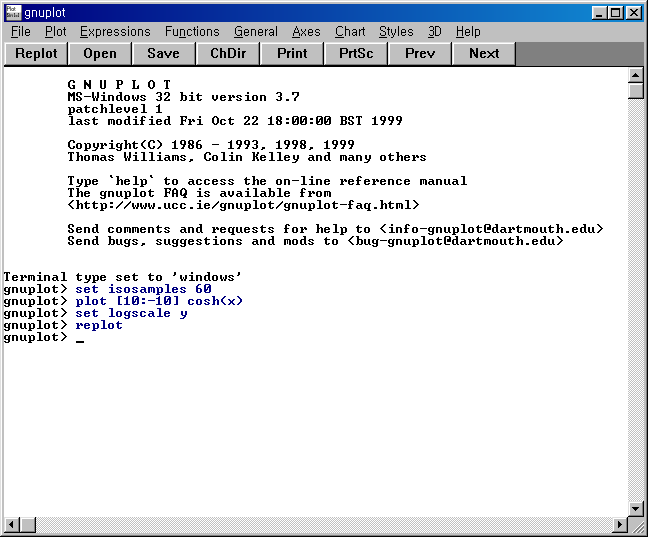The width and height of the screenshot is (648, 537).
Task: Click the info-gnuplot@dartmouth.edu address
Action: (x=491, y=229)
